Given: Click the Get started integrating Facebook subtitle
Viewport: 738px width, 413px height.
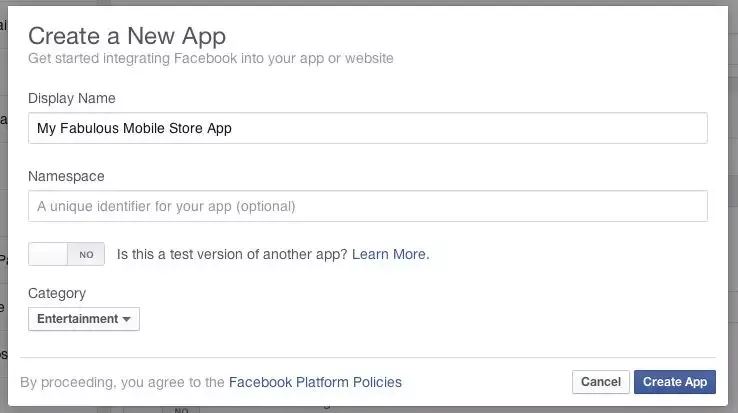Looking at the screenshot, I should click(x=211, y=58).
